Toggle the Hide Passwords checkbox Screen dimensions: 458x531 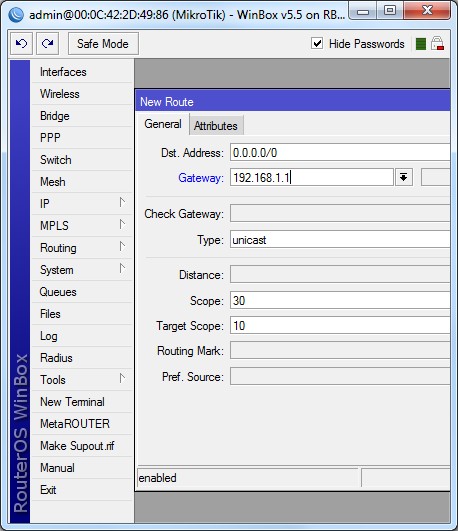point(317,43)
